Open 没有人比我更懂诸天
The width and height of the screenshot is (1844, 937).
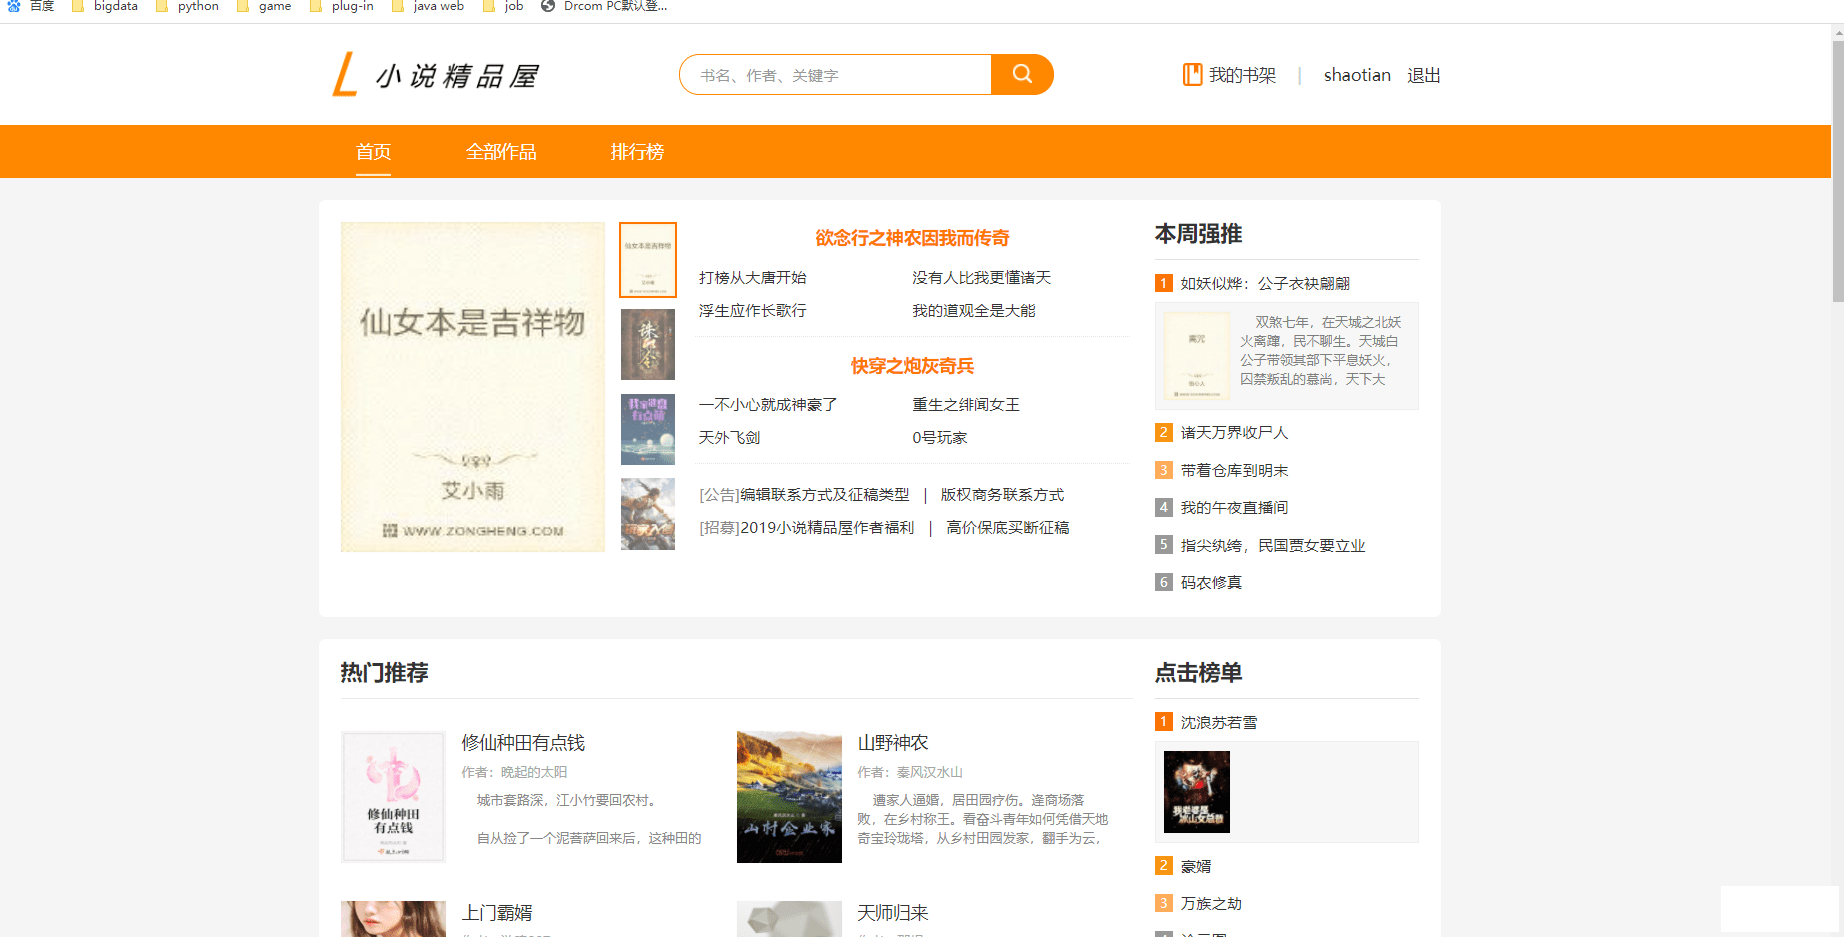[x=981, y=278]
